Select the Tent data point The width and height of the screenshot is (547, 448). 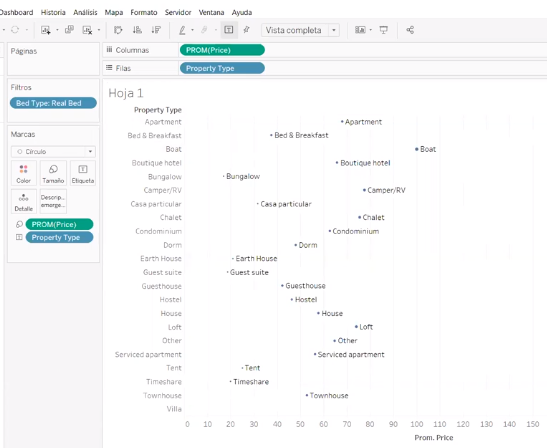click(242, 368)
